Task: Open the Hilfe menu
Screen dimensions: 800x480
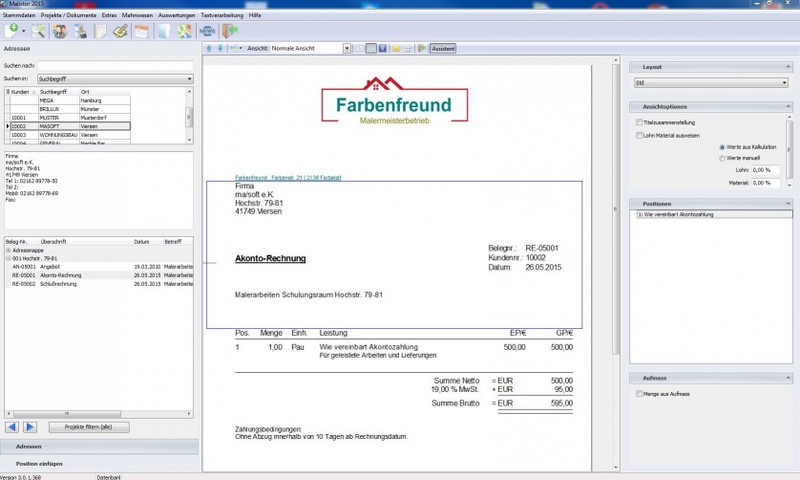Action: coord(255,15)
